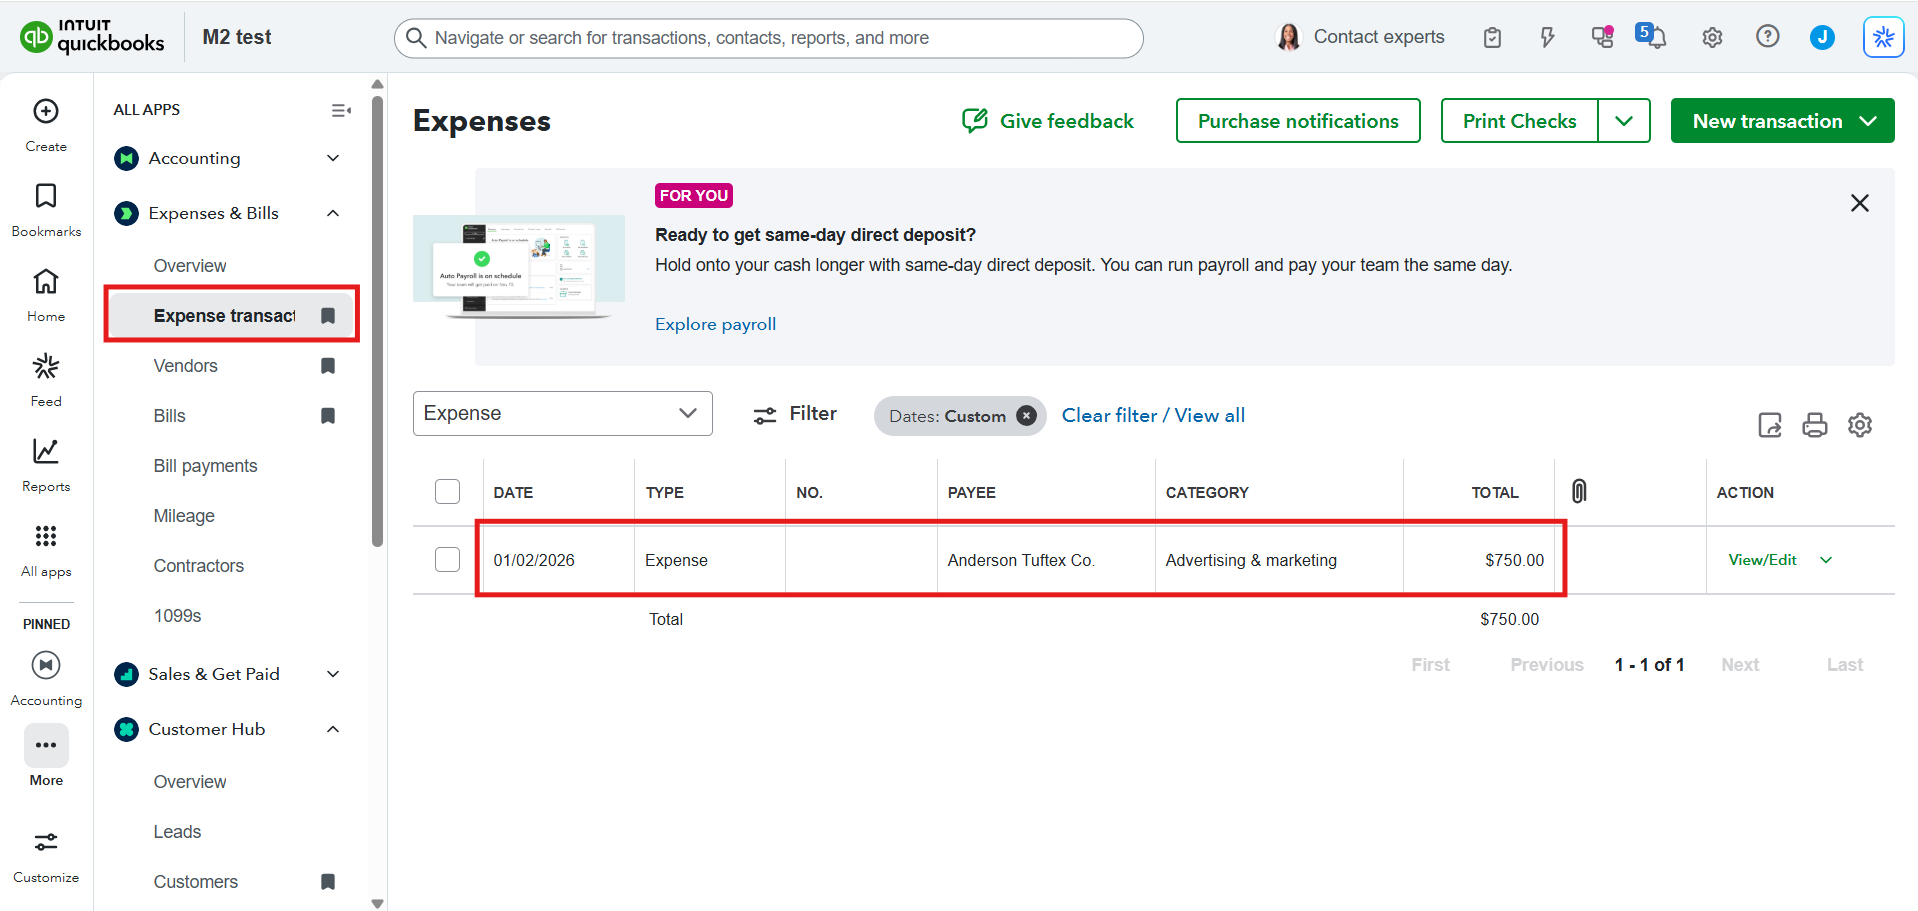Open the Intuit Assist sparkle icon
This screenshot has width=1918, height=911.
pyautogui.click(x=1883, y=37)
